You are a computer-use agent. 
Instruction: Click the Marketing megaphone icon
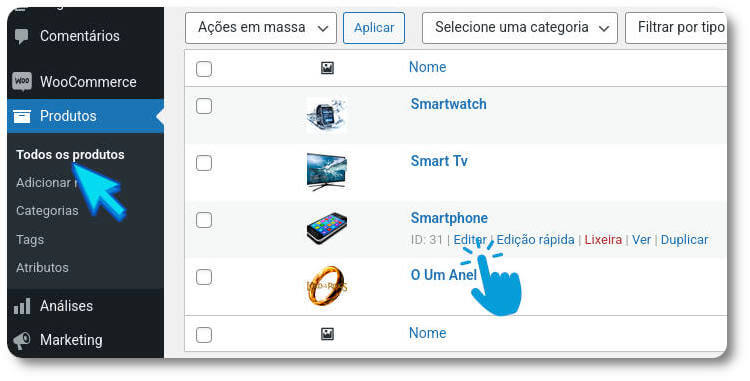[22, 340]
